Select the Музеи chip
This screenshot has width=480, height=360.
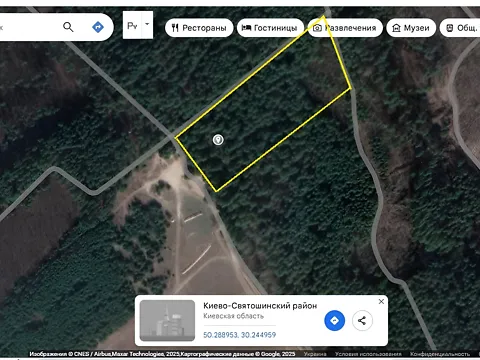coord(411,28)
